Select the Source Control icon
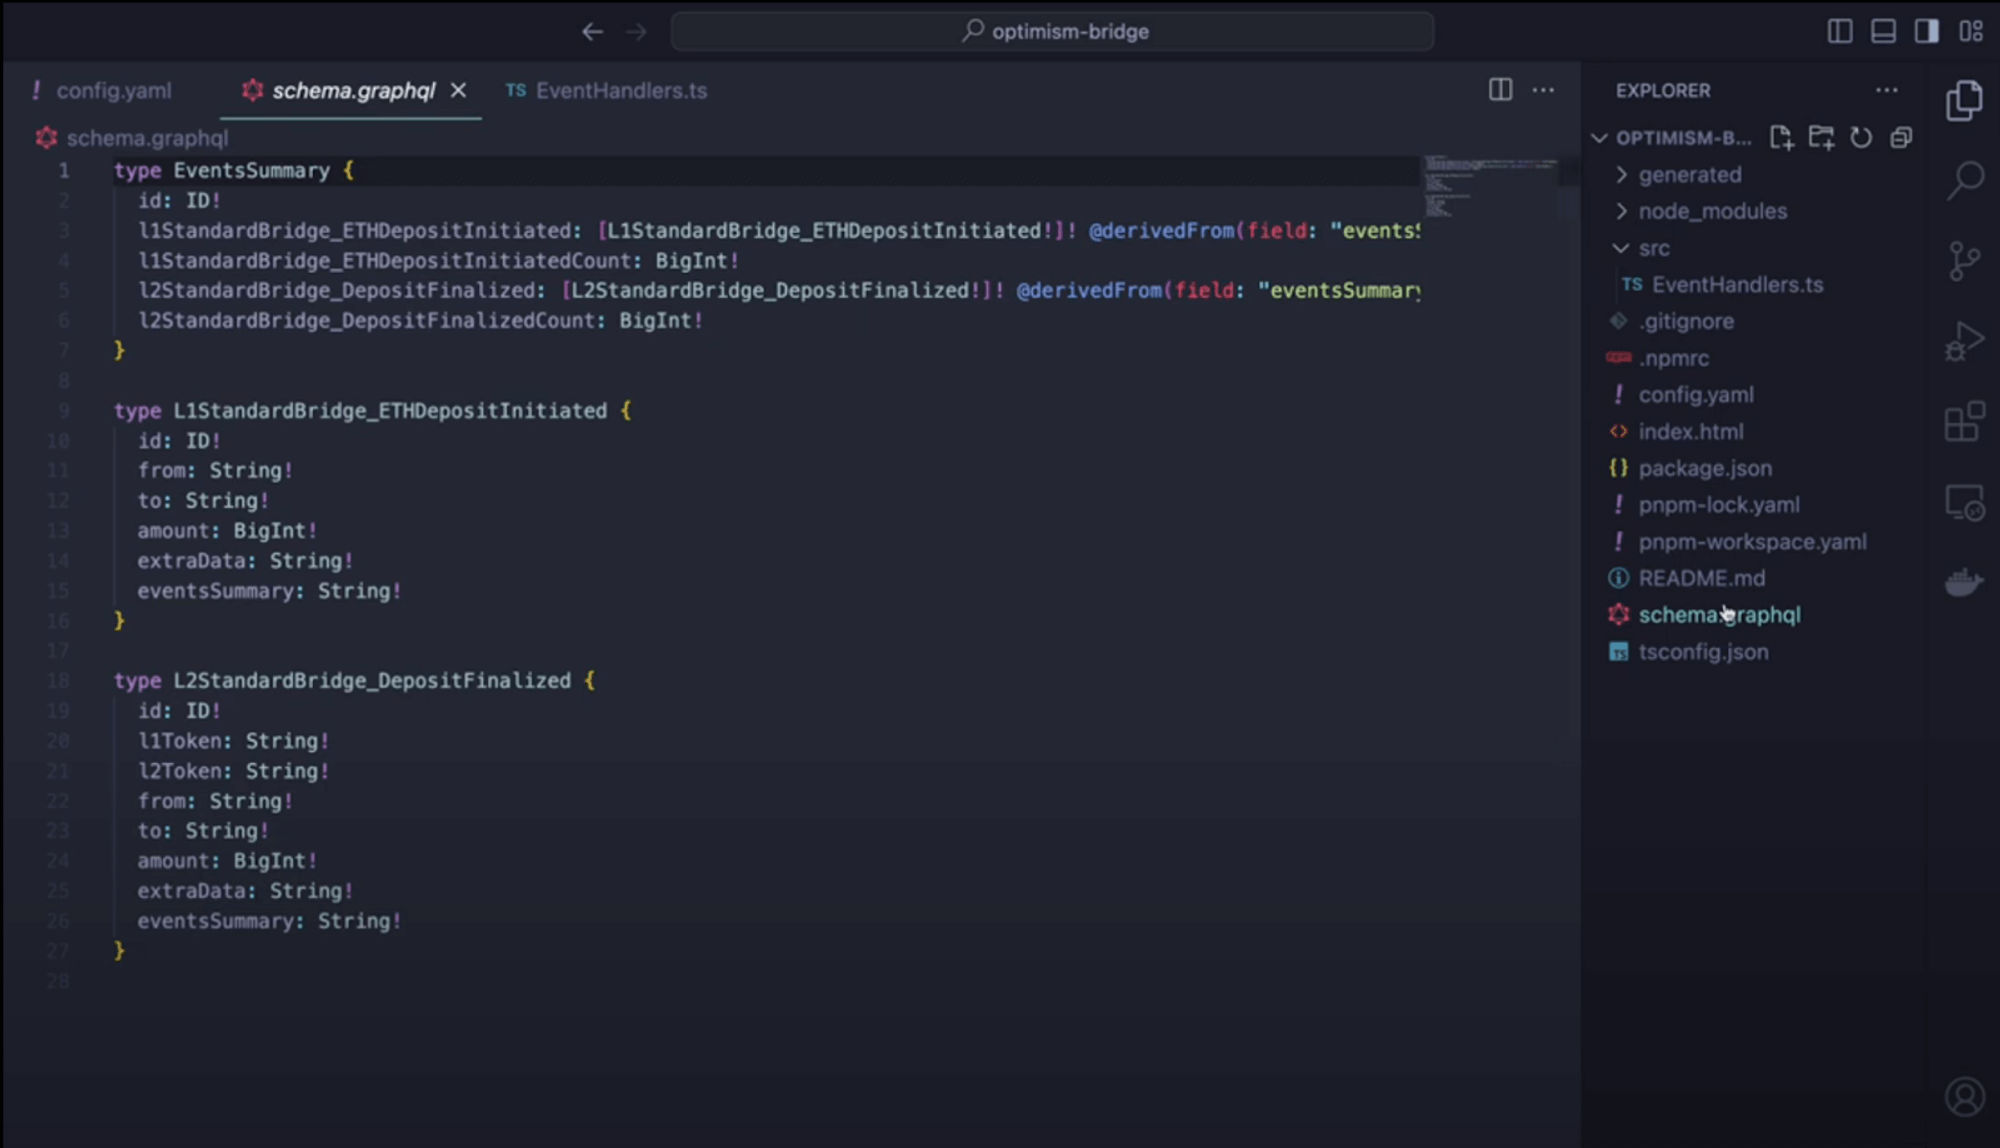Viewport: 2000px width, 1148px height. [x=1964, y=260]
